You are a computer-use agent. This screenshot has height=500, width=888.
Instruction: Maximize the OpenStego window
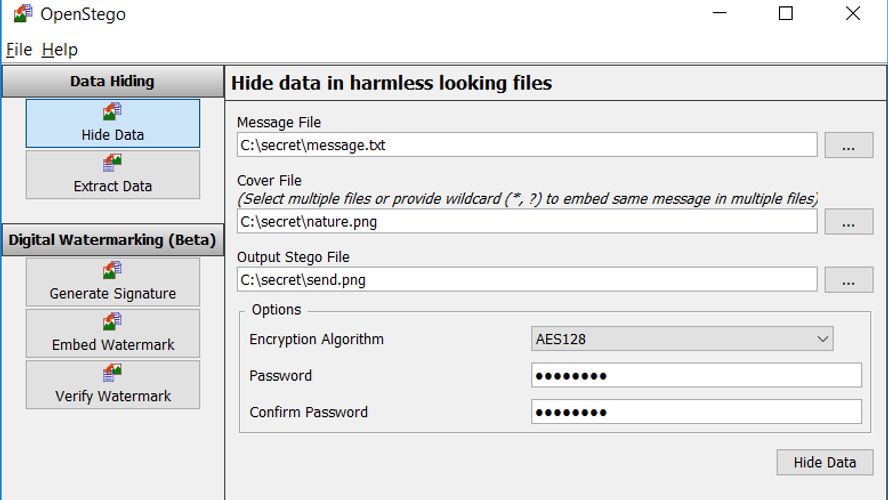pyautogui.click(x=785, y=14)
